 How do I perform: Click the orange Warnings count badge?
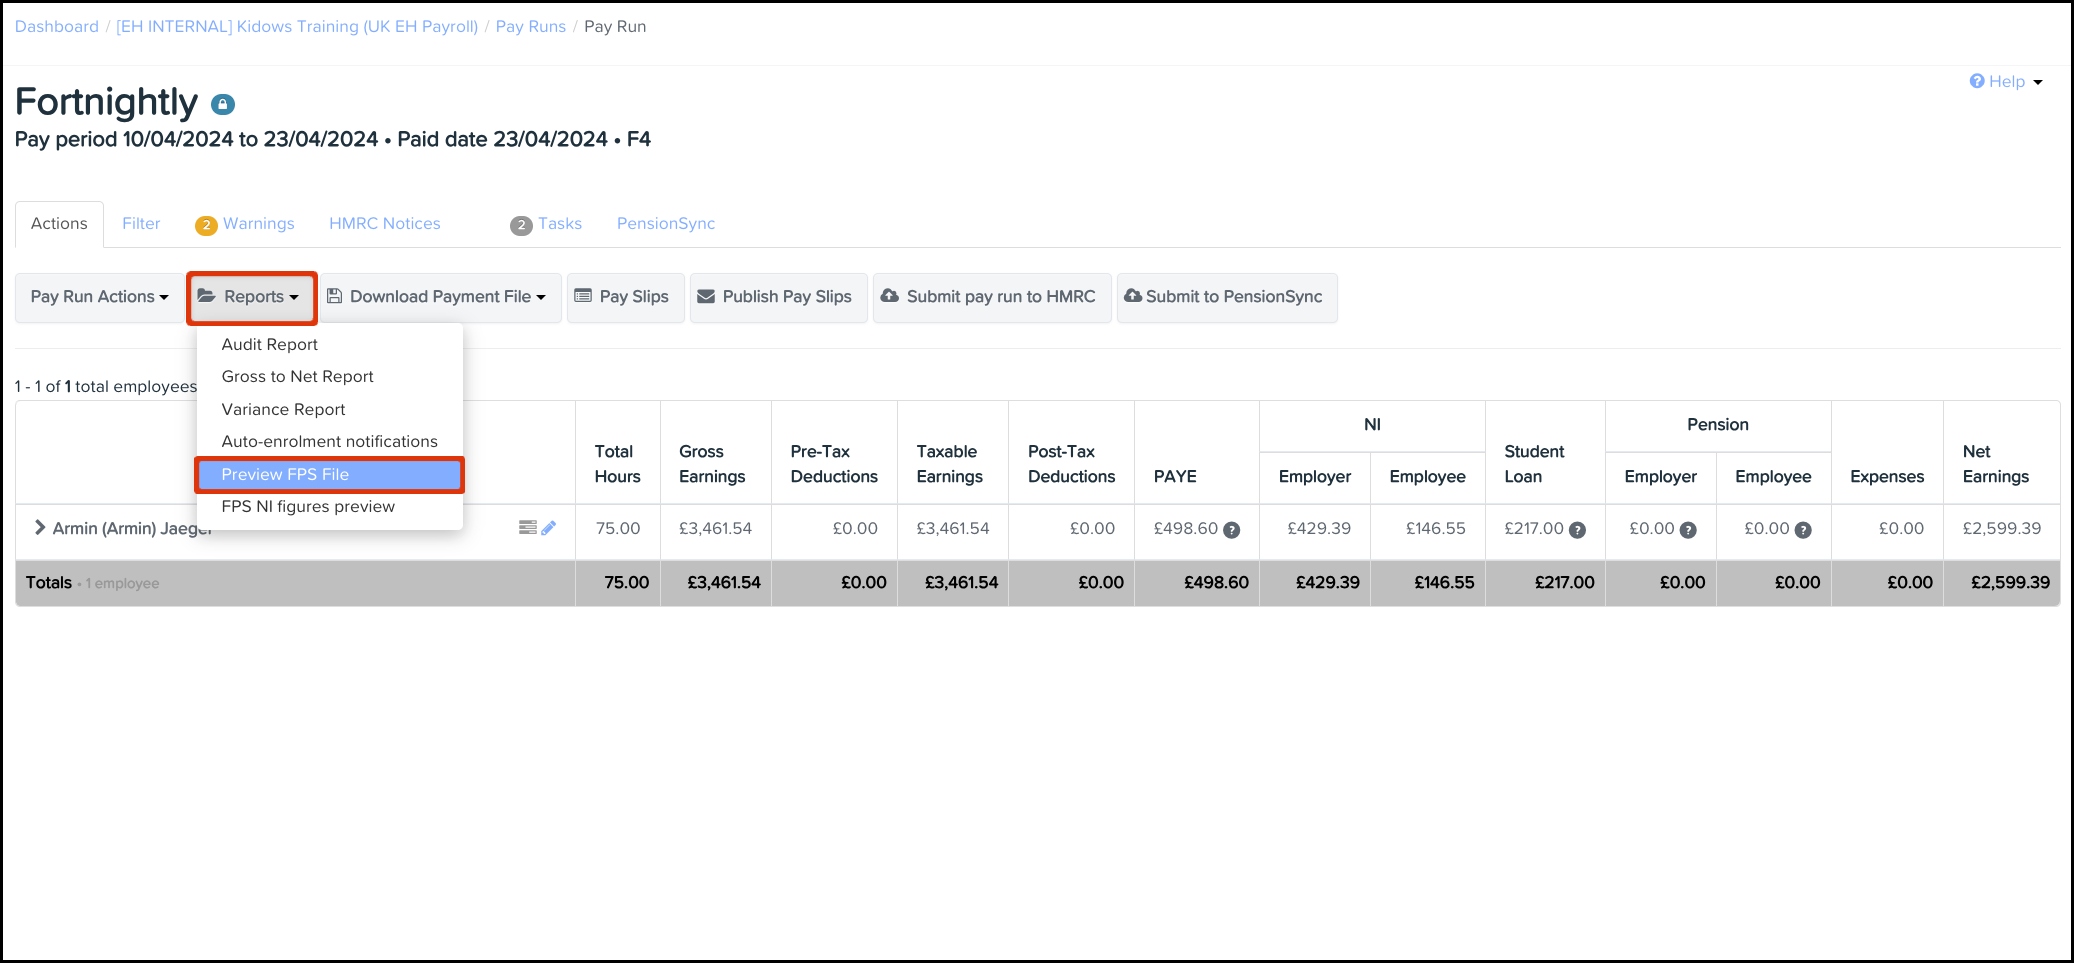click(x=206, y=225)
